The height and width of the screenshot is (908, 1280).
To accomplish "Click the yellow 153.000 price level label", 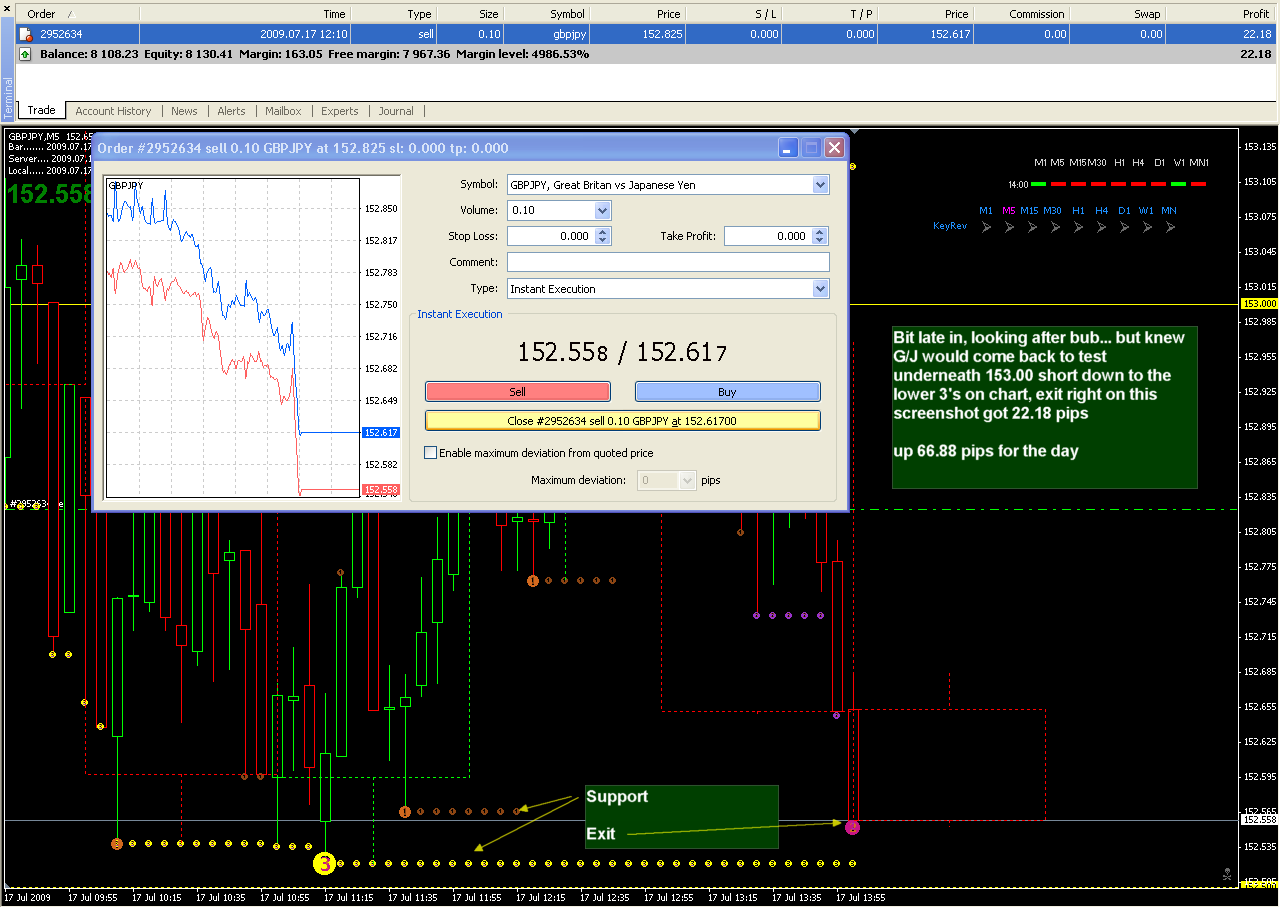I will pyautogui.click(x=1258, y=303).
